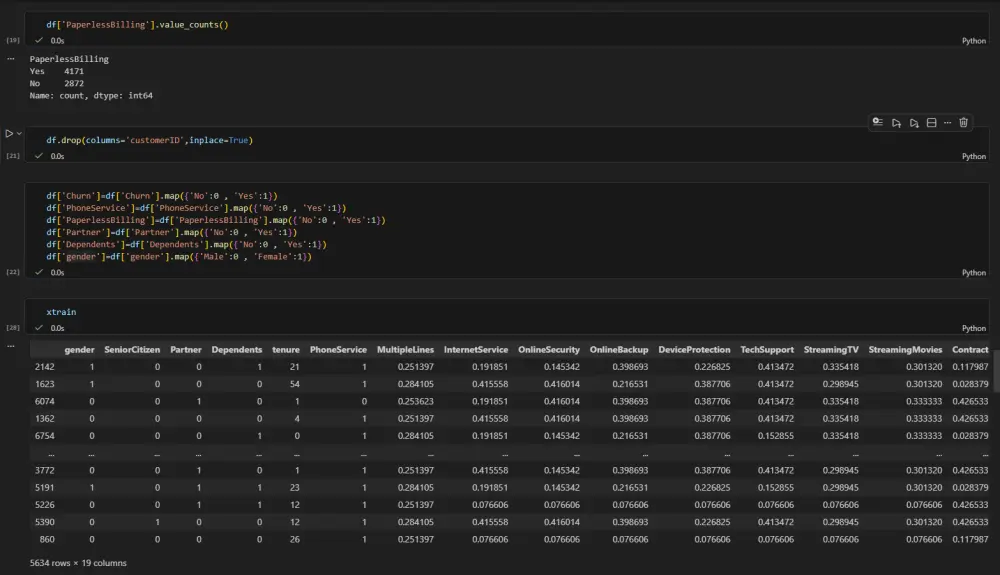This screenshot has width=1000, height=575.
Task: Click the TechSupport column header
Action: click(767, 349)
